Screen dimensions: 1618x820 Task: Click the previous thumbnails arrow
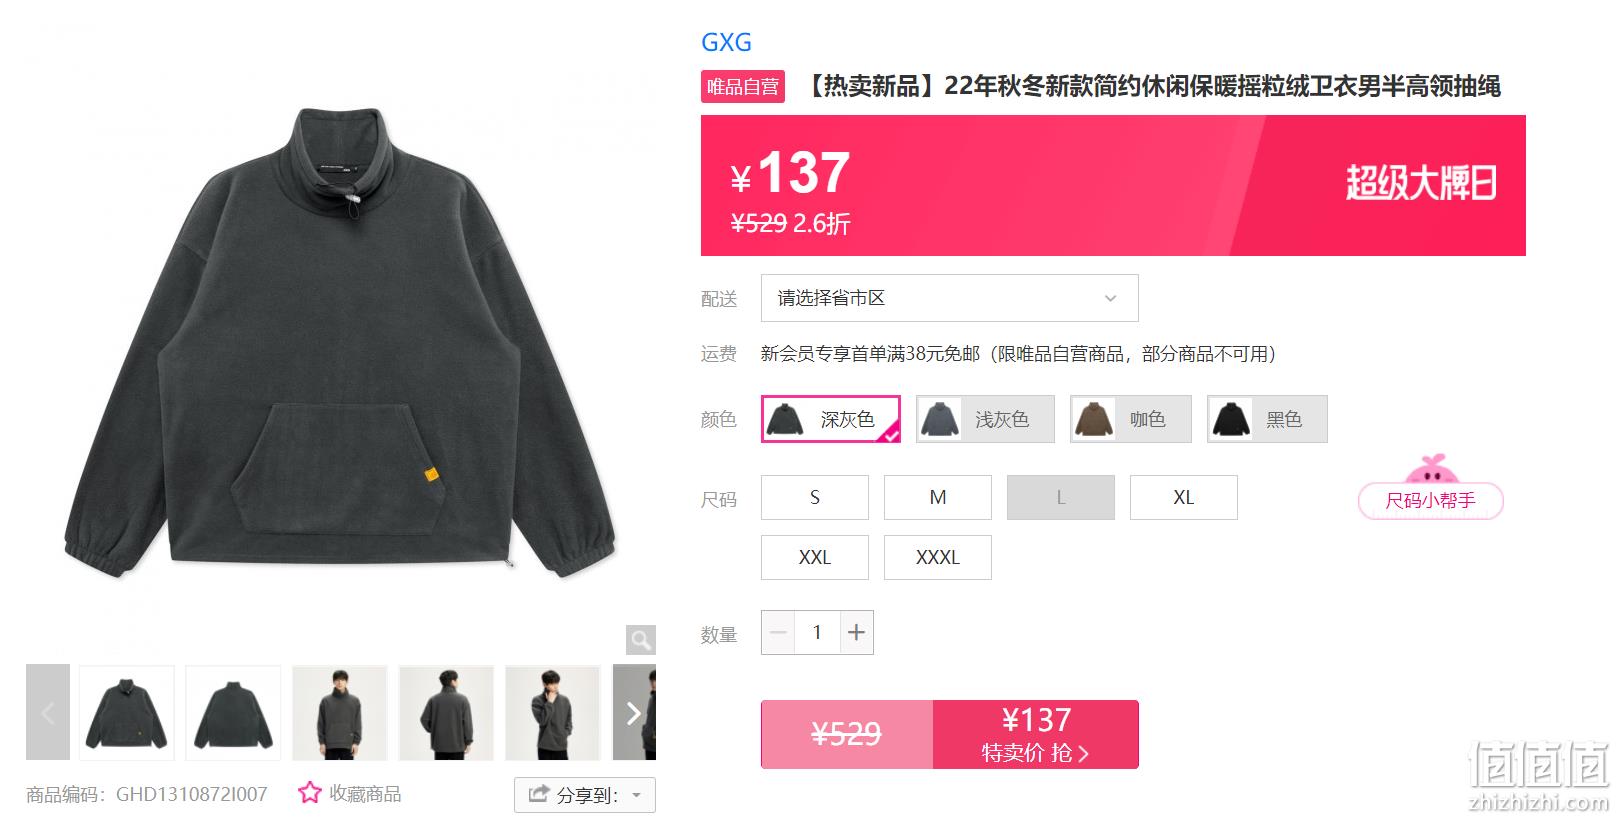[48, 712]
